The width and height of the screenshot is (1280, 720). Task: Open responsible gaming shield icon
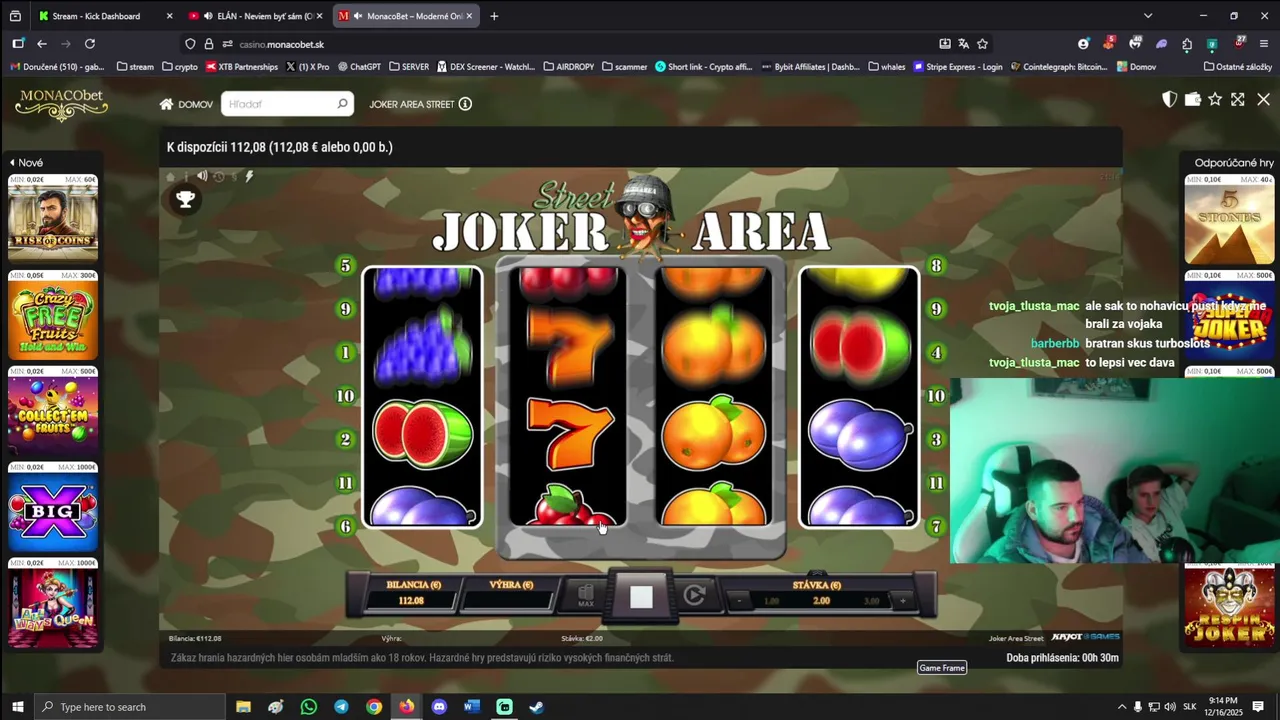[1169, 99]
